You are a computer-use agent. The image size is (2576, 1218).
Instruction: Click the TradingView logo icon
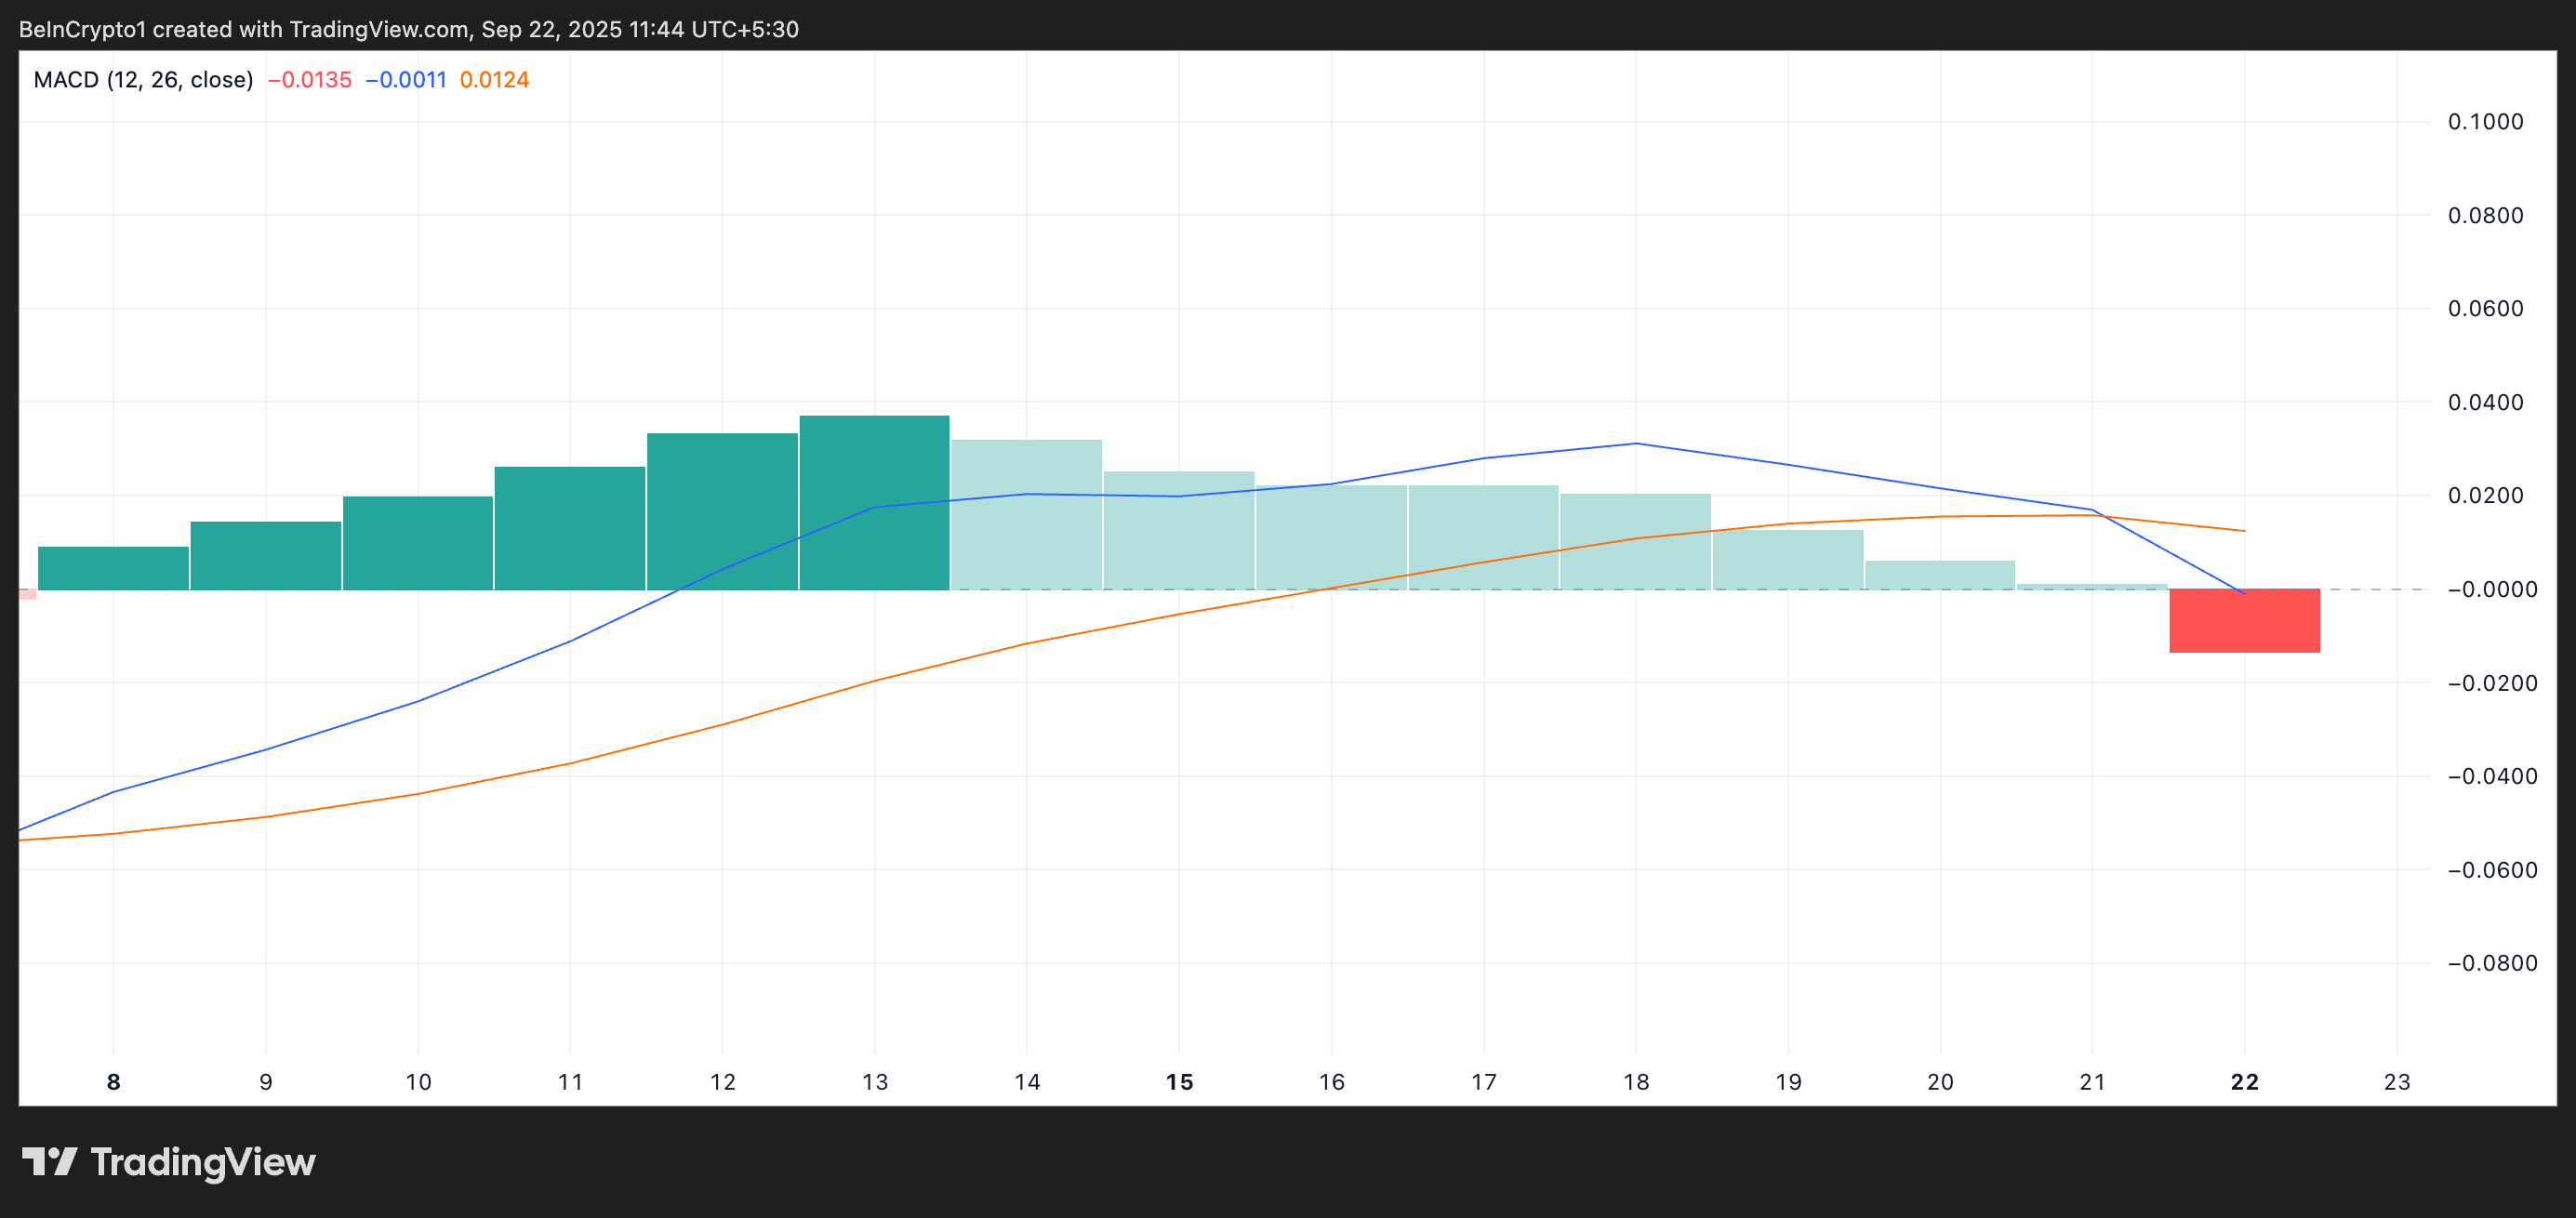[49, 1161]
